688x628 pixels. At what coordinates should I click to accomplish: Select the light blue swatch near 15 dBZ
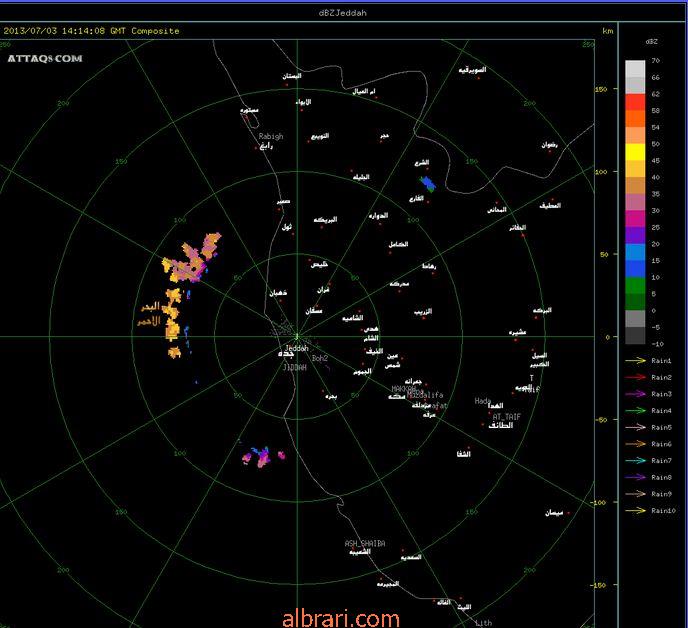[635, 252]
